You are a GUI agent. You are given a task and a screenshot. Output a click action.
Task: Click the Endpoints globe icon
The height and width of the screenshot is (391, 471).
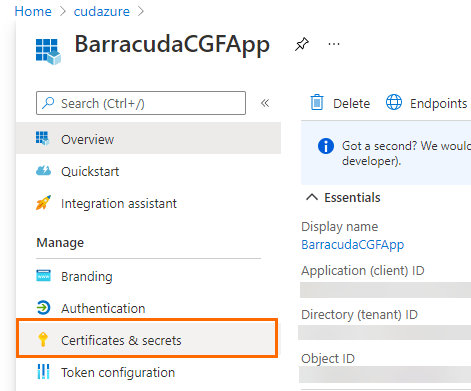pyautogui.click(x=394, y=102)
